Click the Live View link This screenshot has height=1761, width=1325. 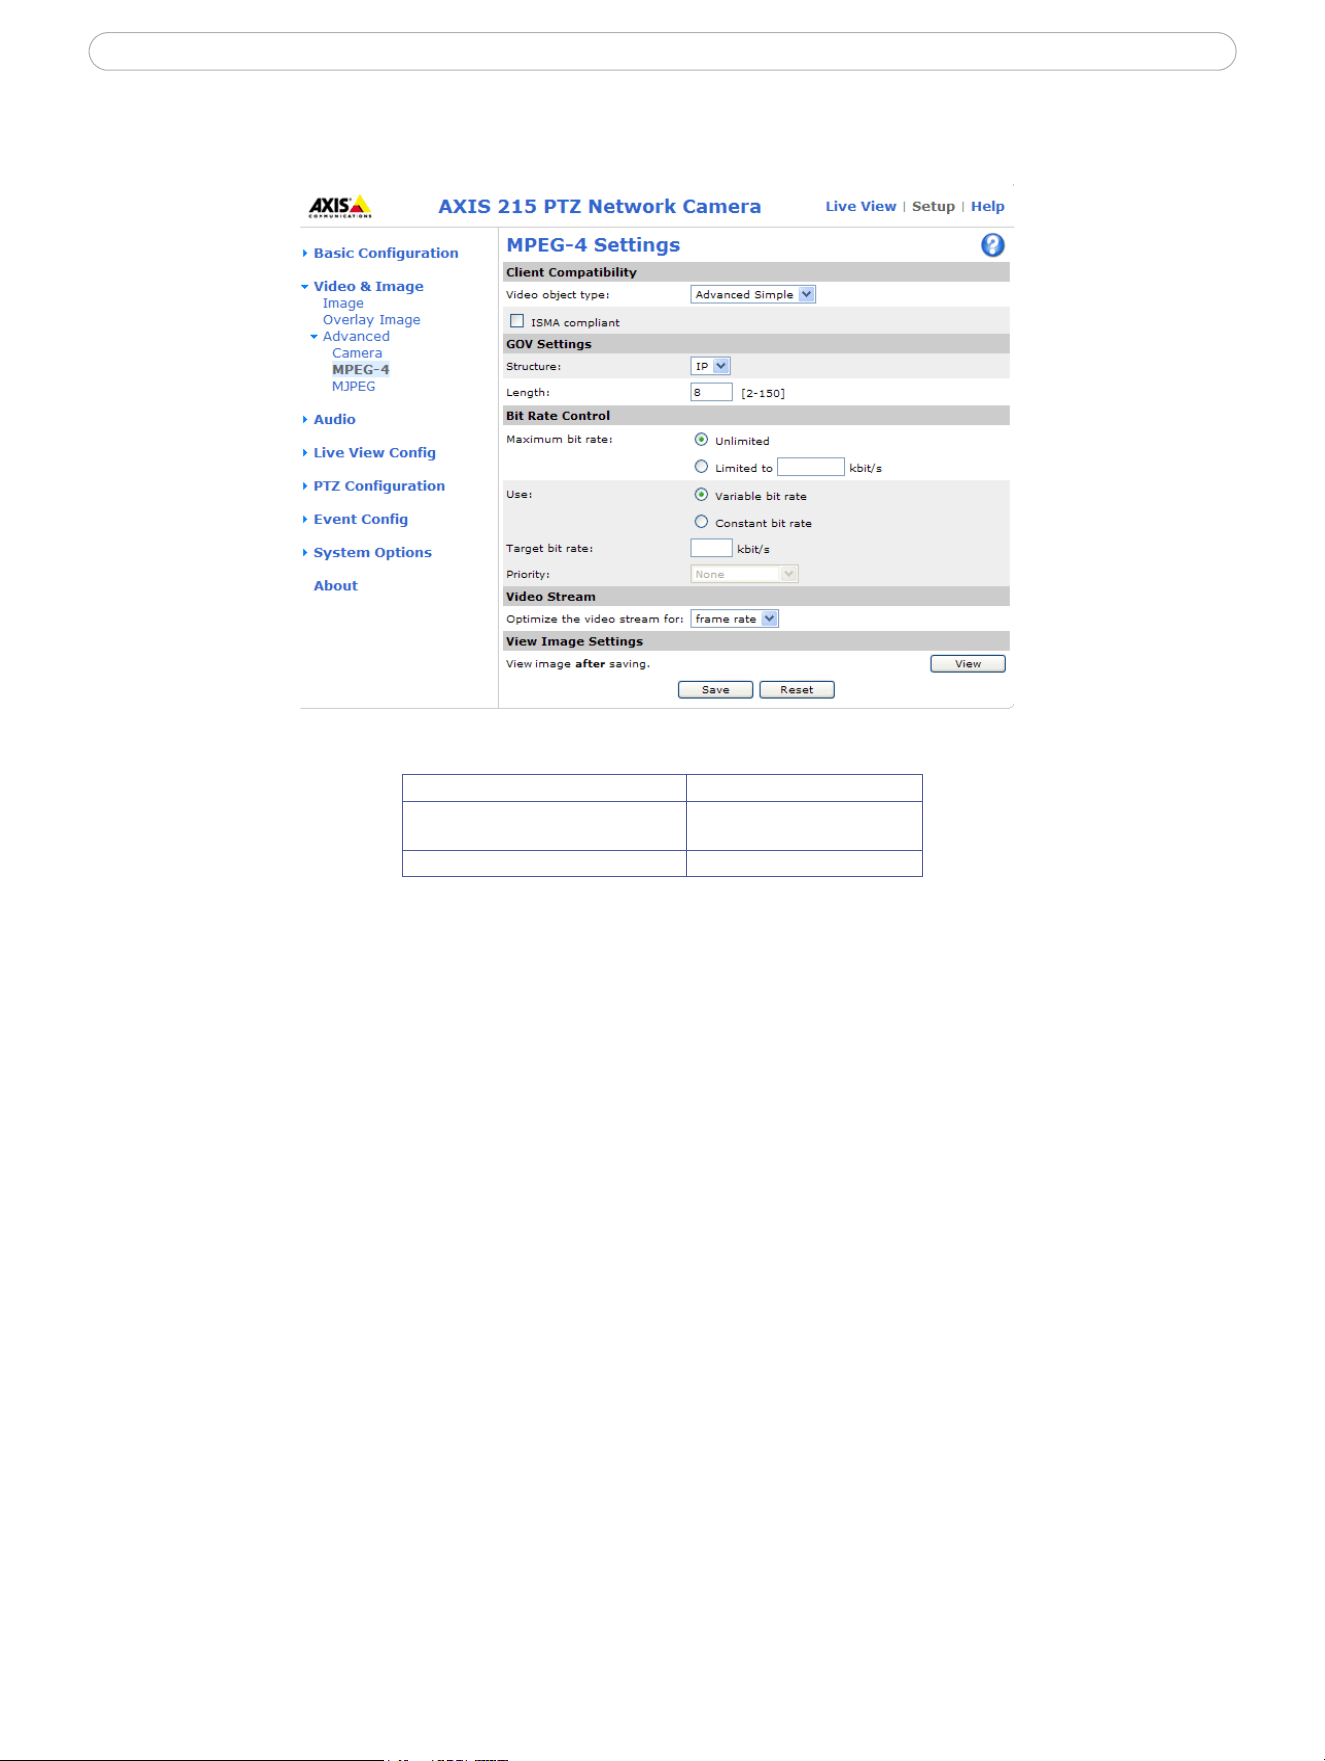[861, 206]
